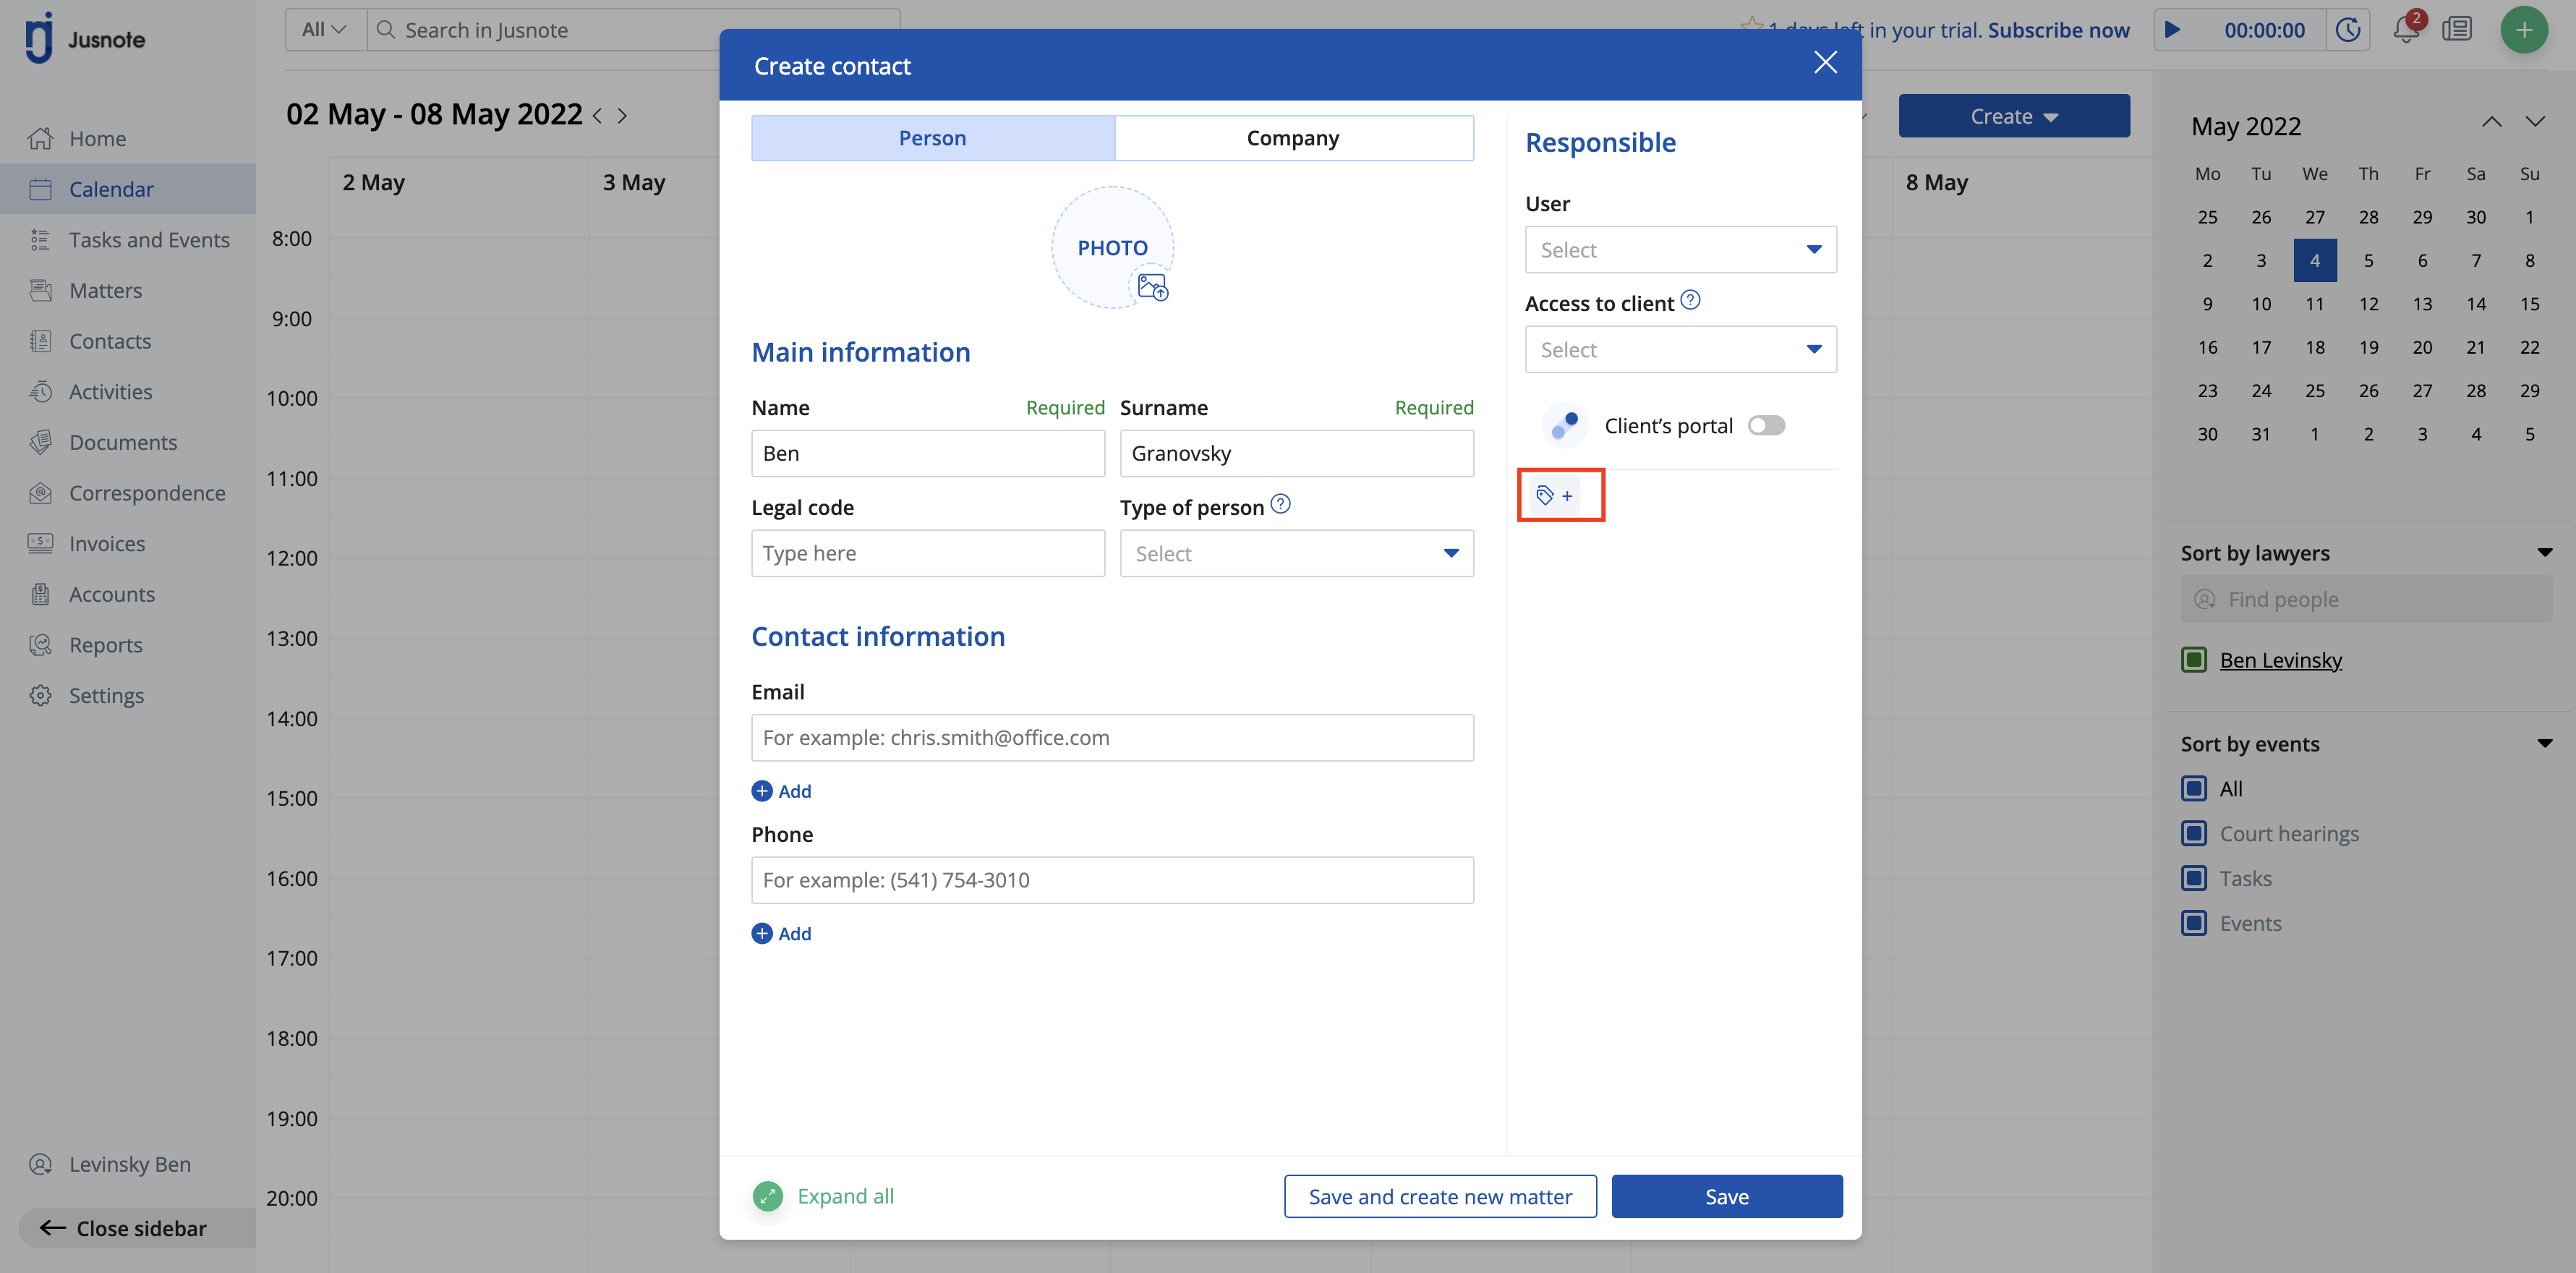Viewport: 2576px width, 1273px height.
Task: Switch to the Company tab
Action: pos(1293,138)
